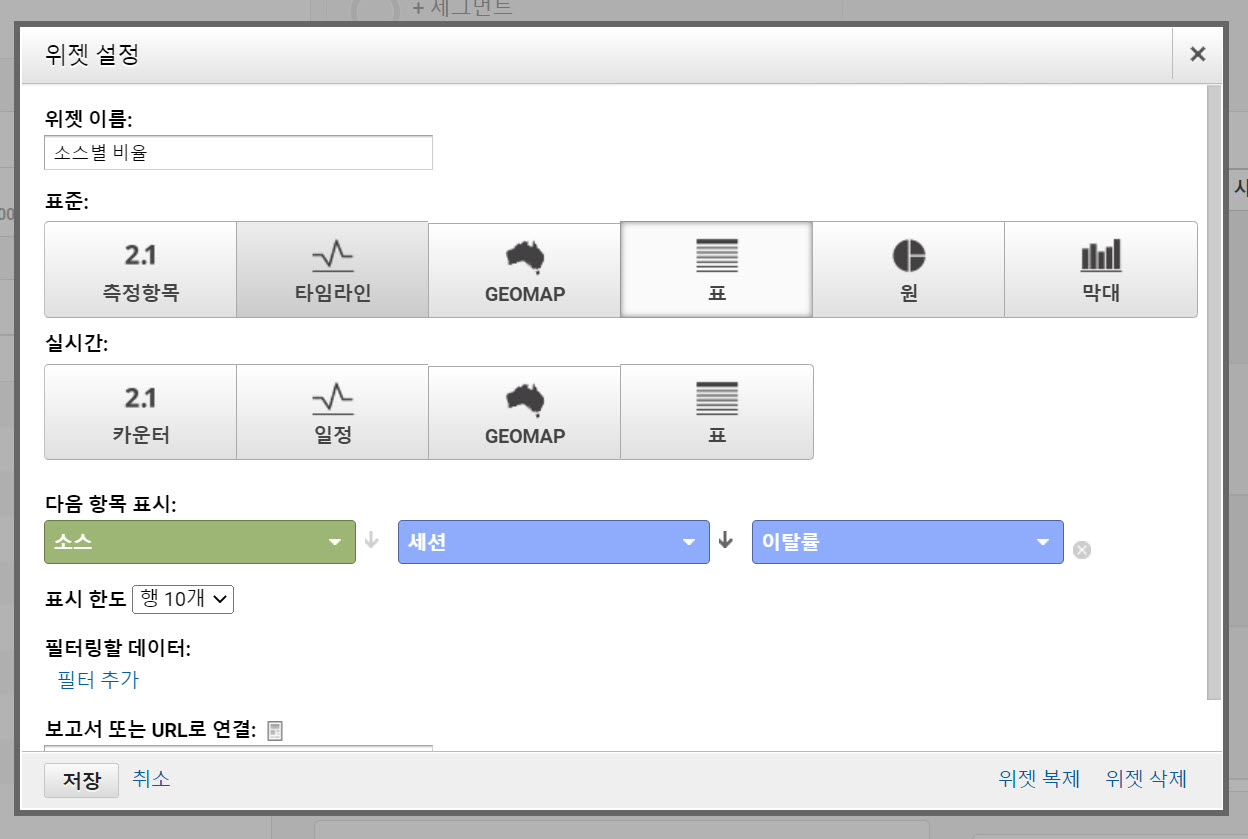
Task: Select standard 측정항목 widget type
Action: click(x=141, y=270)
